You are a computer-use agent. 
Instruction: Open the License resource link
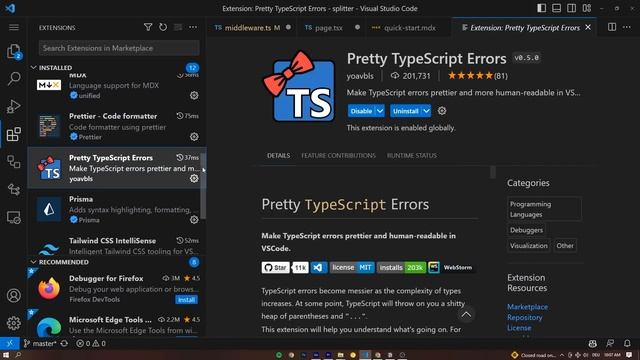click(519, 328)
